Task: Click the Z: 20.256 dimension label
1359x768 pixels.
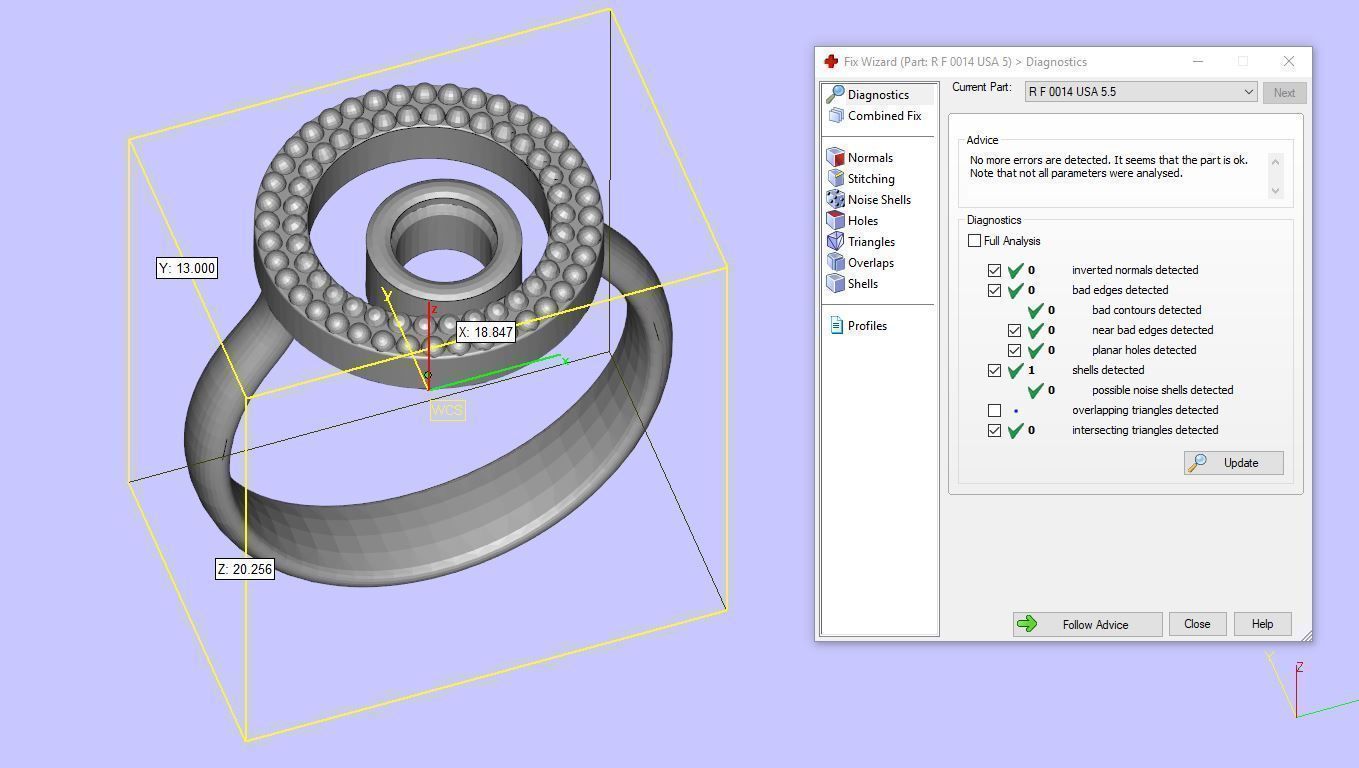Action: point(244,569)
